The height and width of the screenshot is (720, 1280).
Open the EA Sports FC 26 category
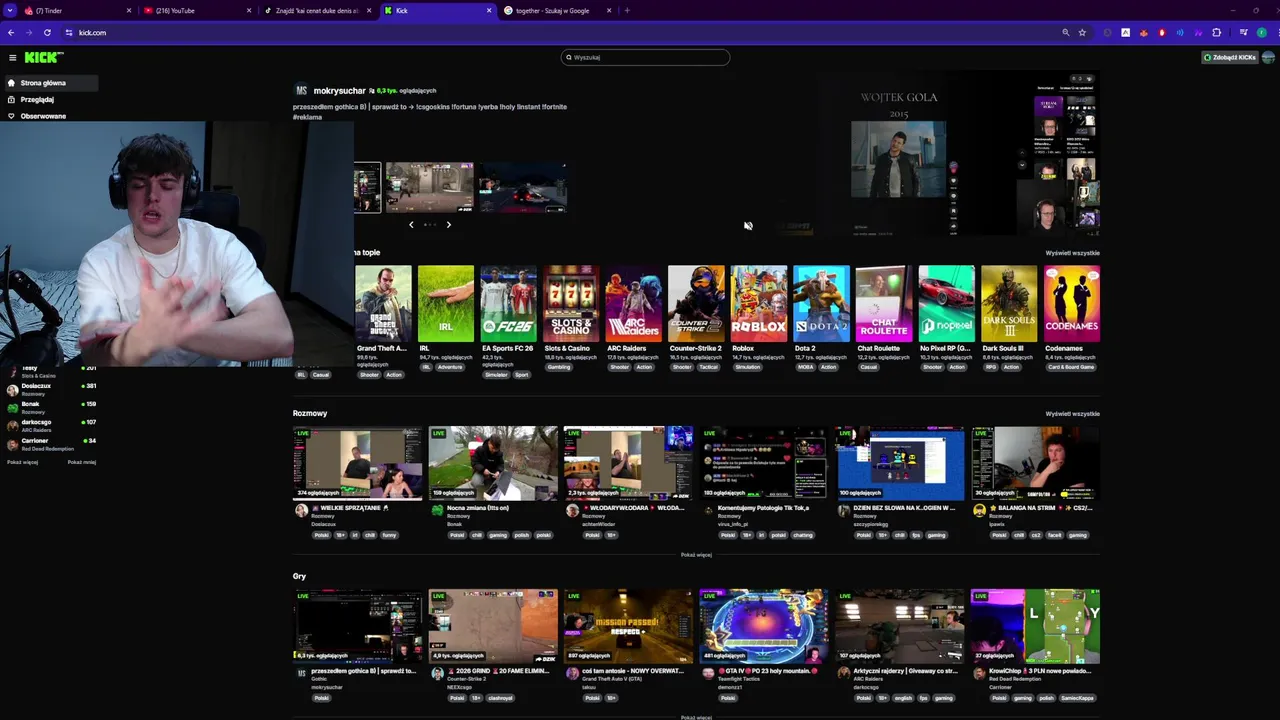click(x=508, y=303)
